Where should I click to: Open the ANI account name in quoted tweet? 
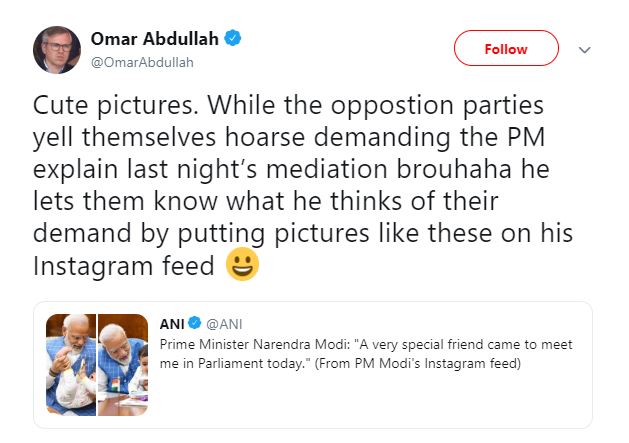pyautogui.click(x=172, y=324)
